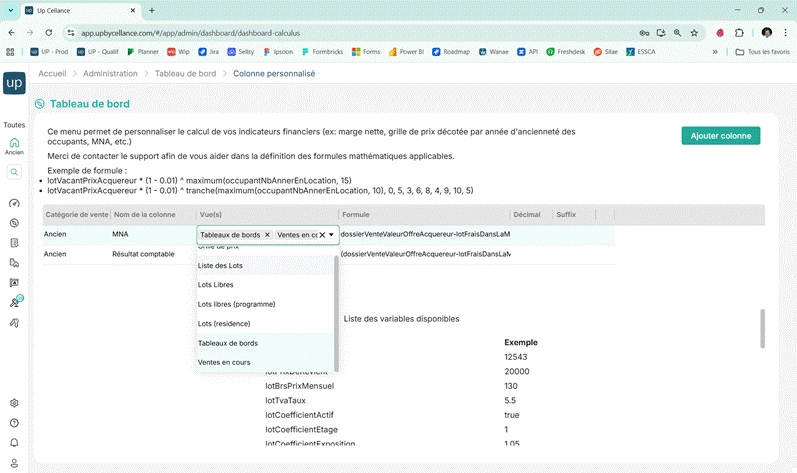
Task: Show more bookmarks chevron
Action: [x=715, y=52]
